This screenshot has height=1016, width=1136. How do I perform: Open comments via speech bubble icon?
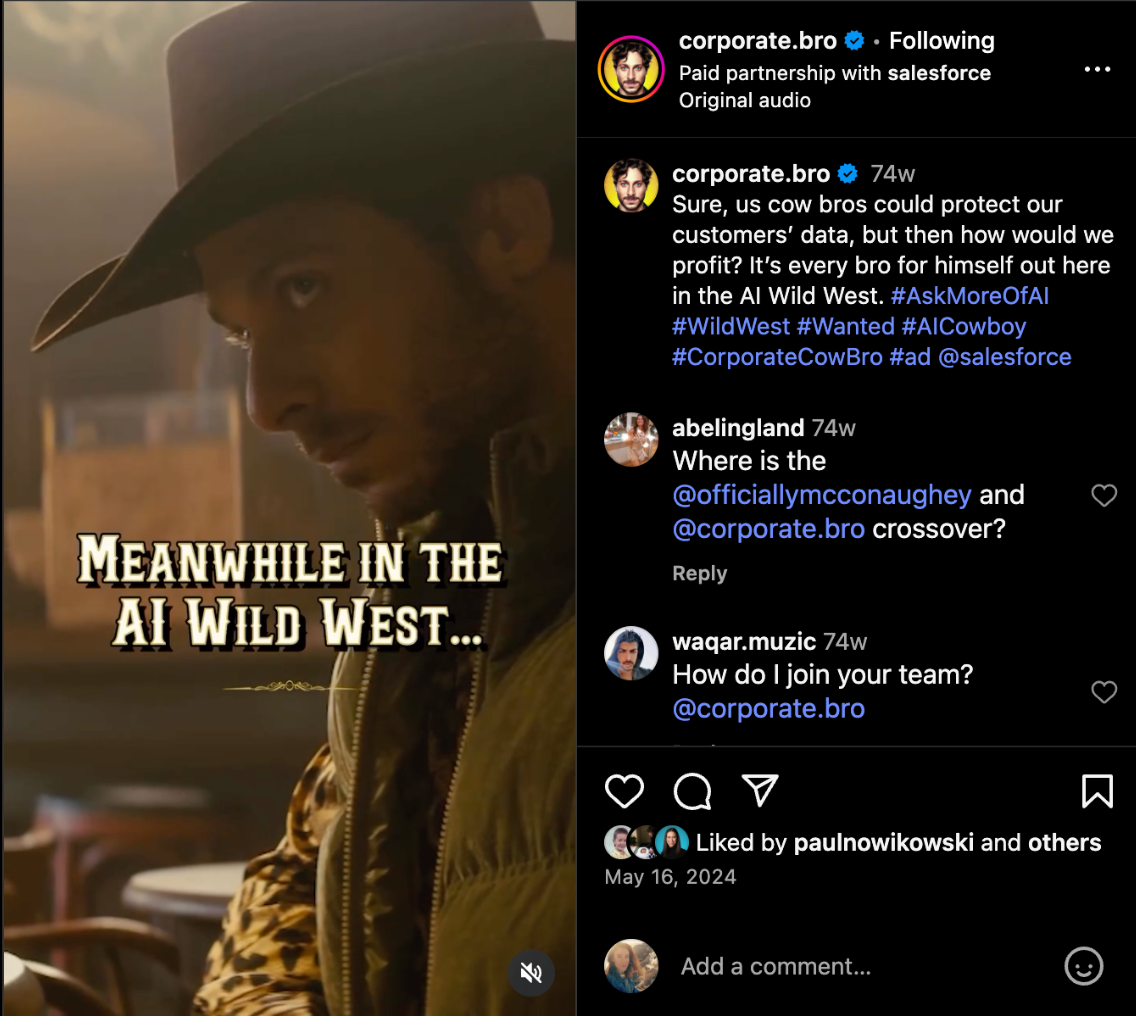click(x=692, y=791)
